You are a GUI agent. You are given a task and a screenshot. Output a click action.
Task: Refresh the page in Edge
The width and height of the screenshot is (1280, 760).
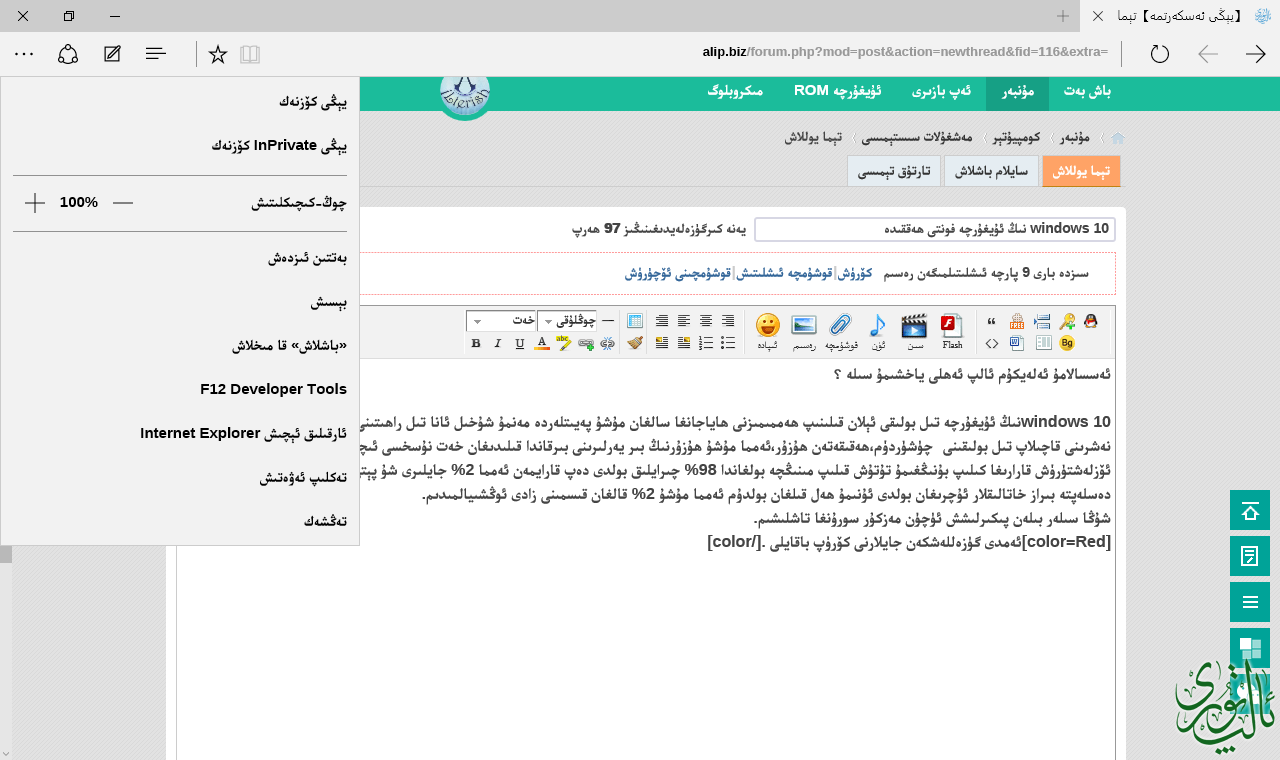tap(1160, 54)
